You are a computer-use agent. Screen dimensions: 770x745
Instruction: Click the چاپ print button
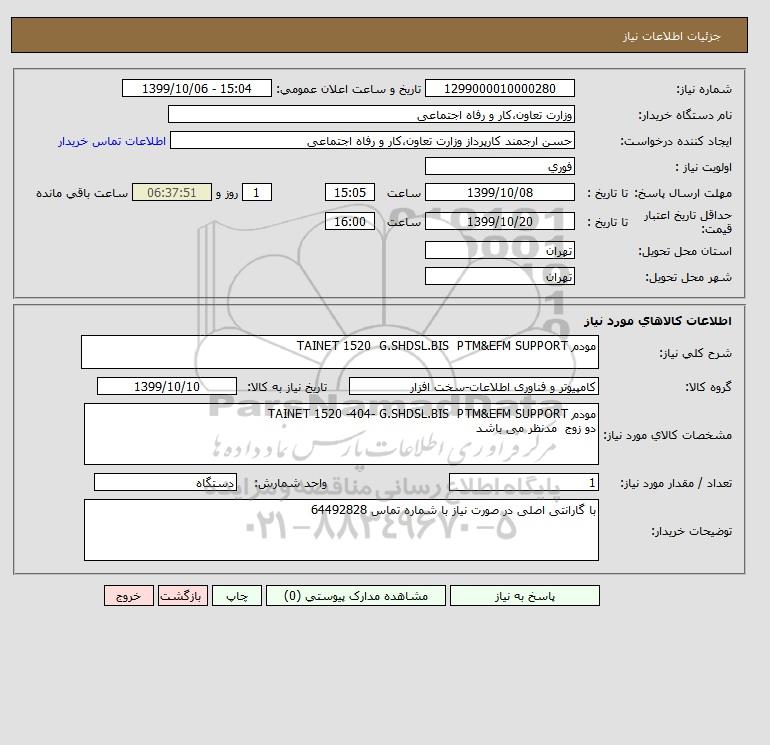[x=237, y=596]
